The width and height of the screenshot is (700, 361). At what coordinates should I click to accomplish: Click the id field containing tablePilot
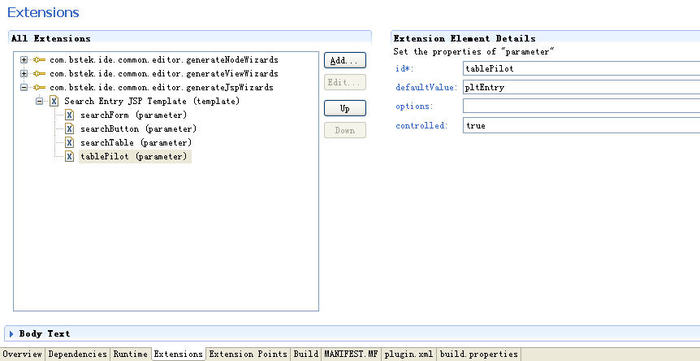click(x=581, y=69)
